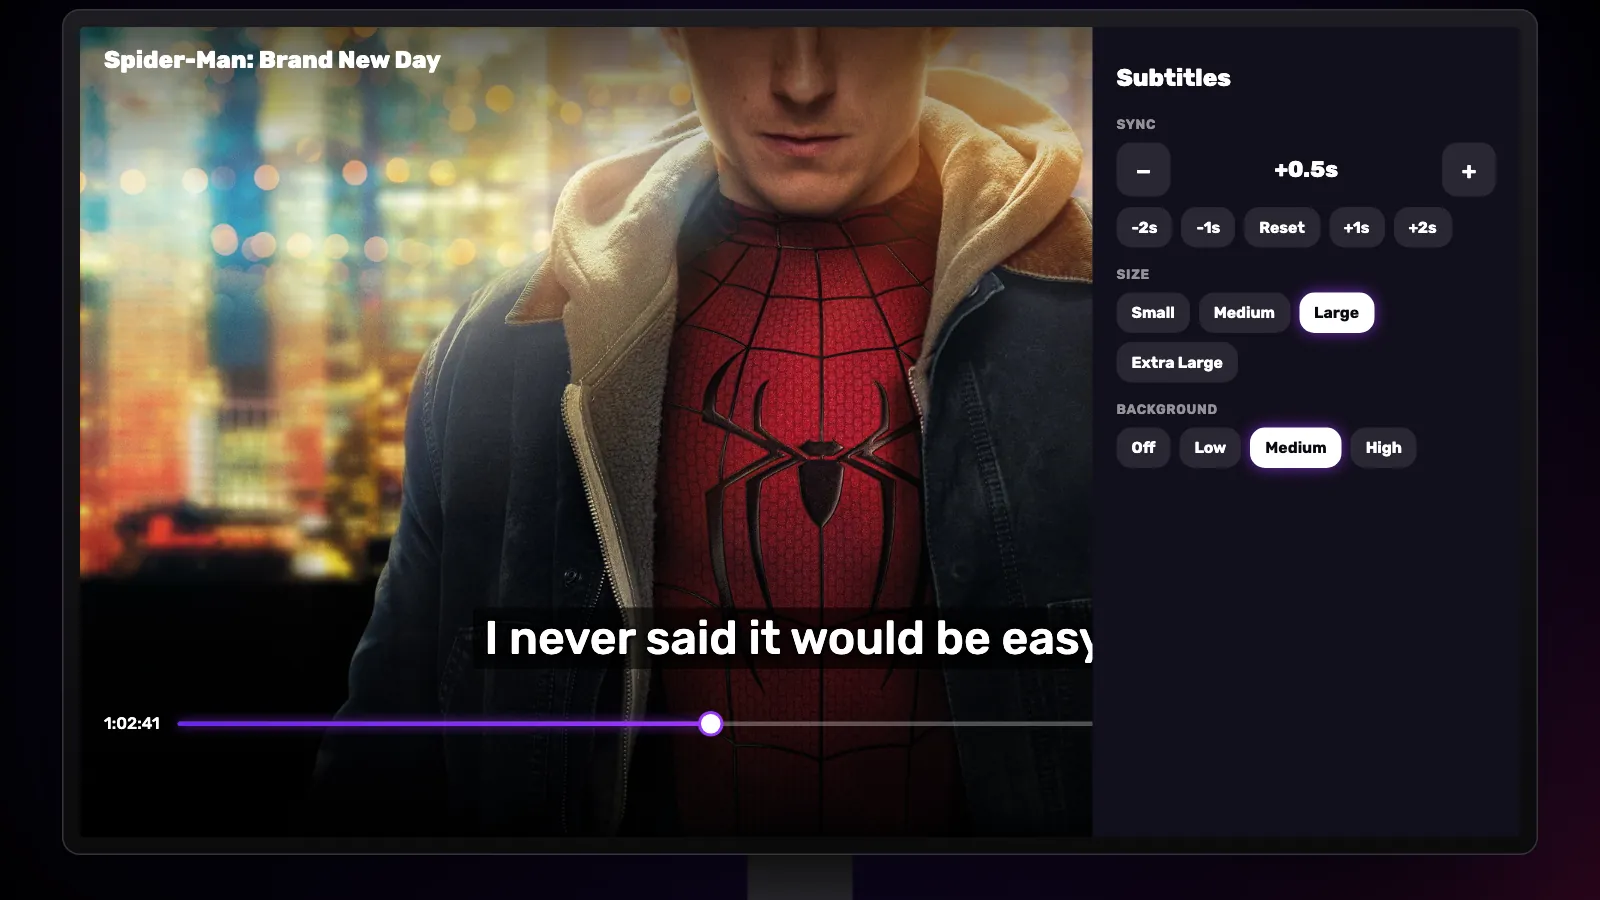The width and height of the screenshot is (1600, 900).
Task: Shift subtitles forward by +2s
Action: 1422,228
